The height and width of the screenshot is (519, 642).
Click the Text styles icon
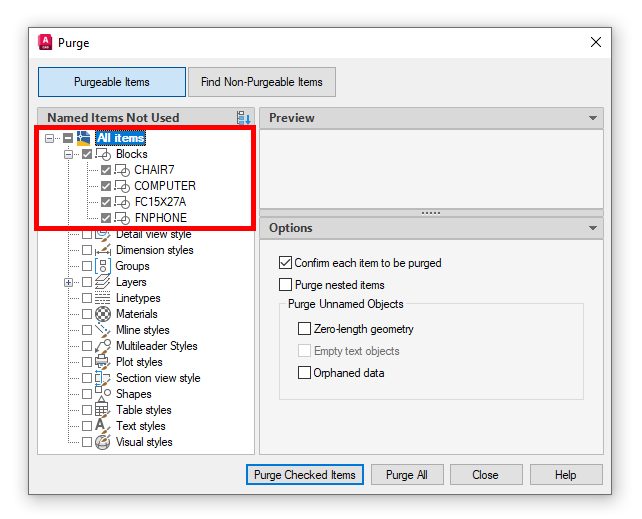(x=102, y=426)
